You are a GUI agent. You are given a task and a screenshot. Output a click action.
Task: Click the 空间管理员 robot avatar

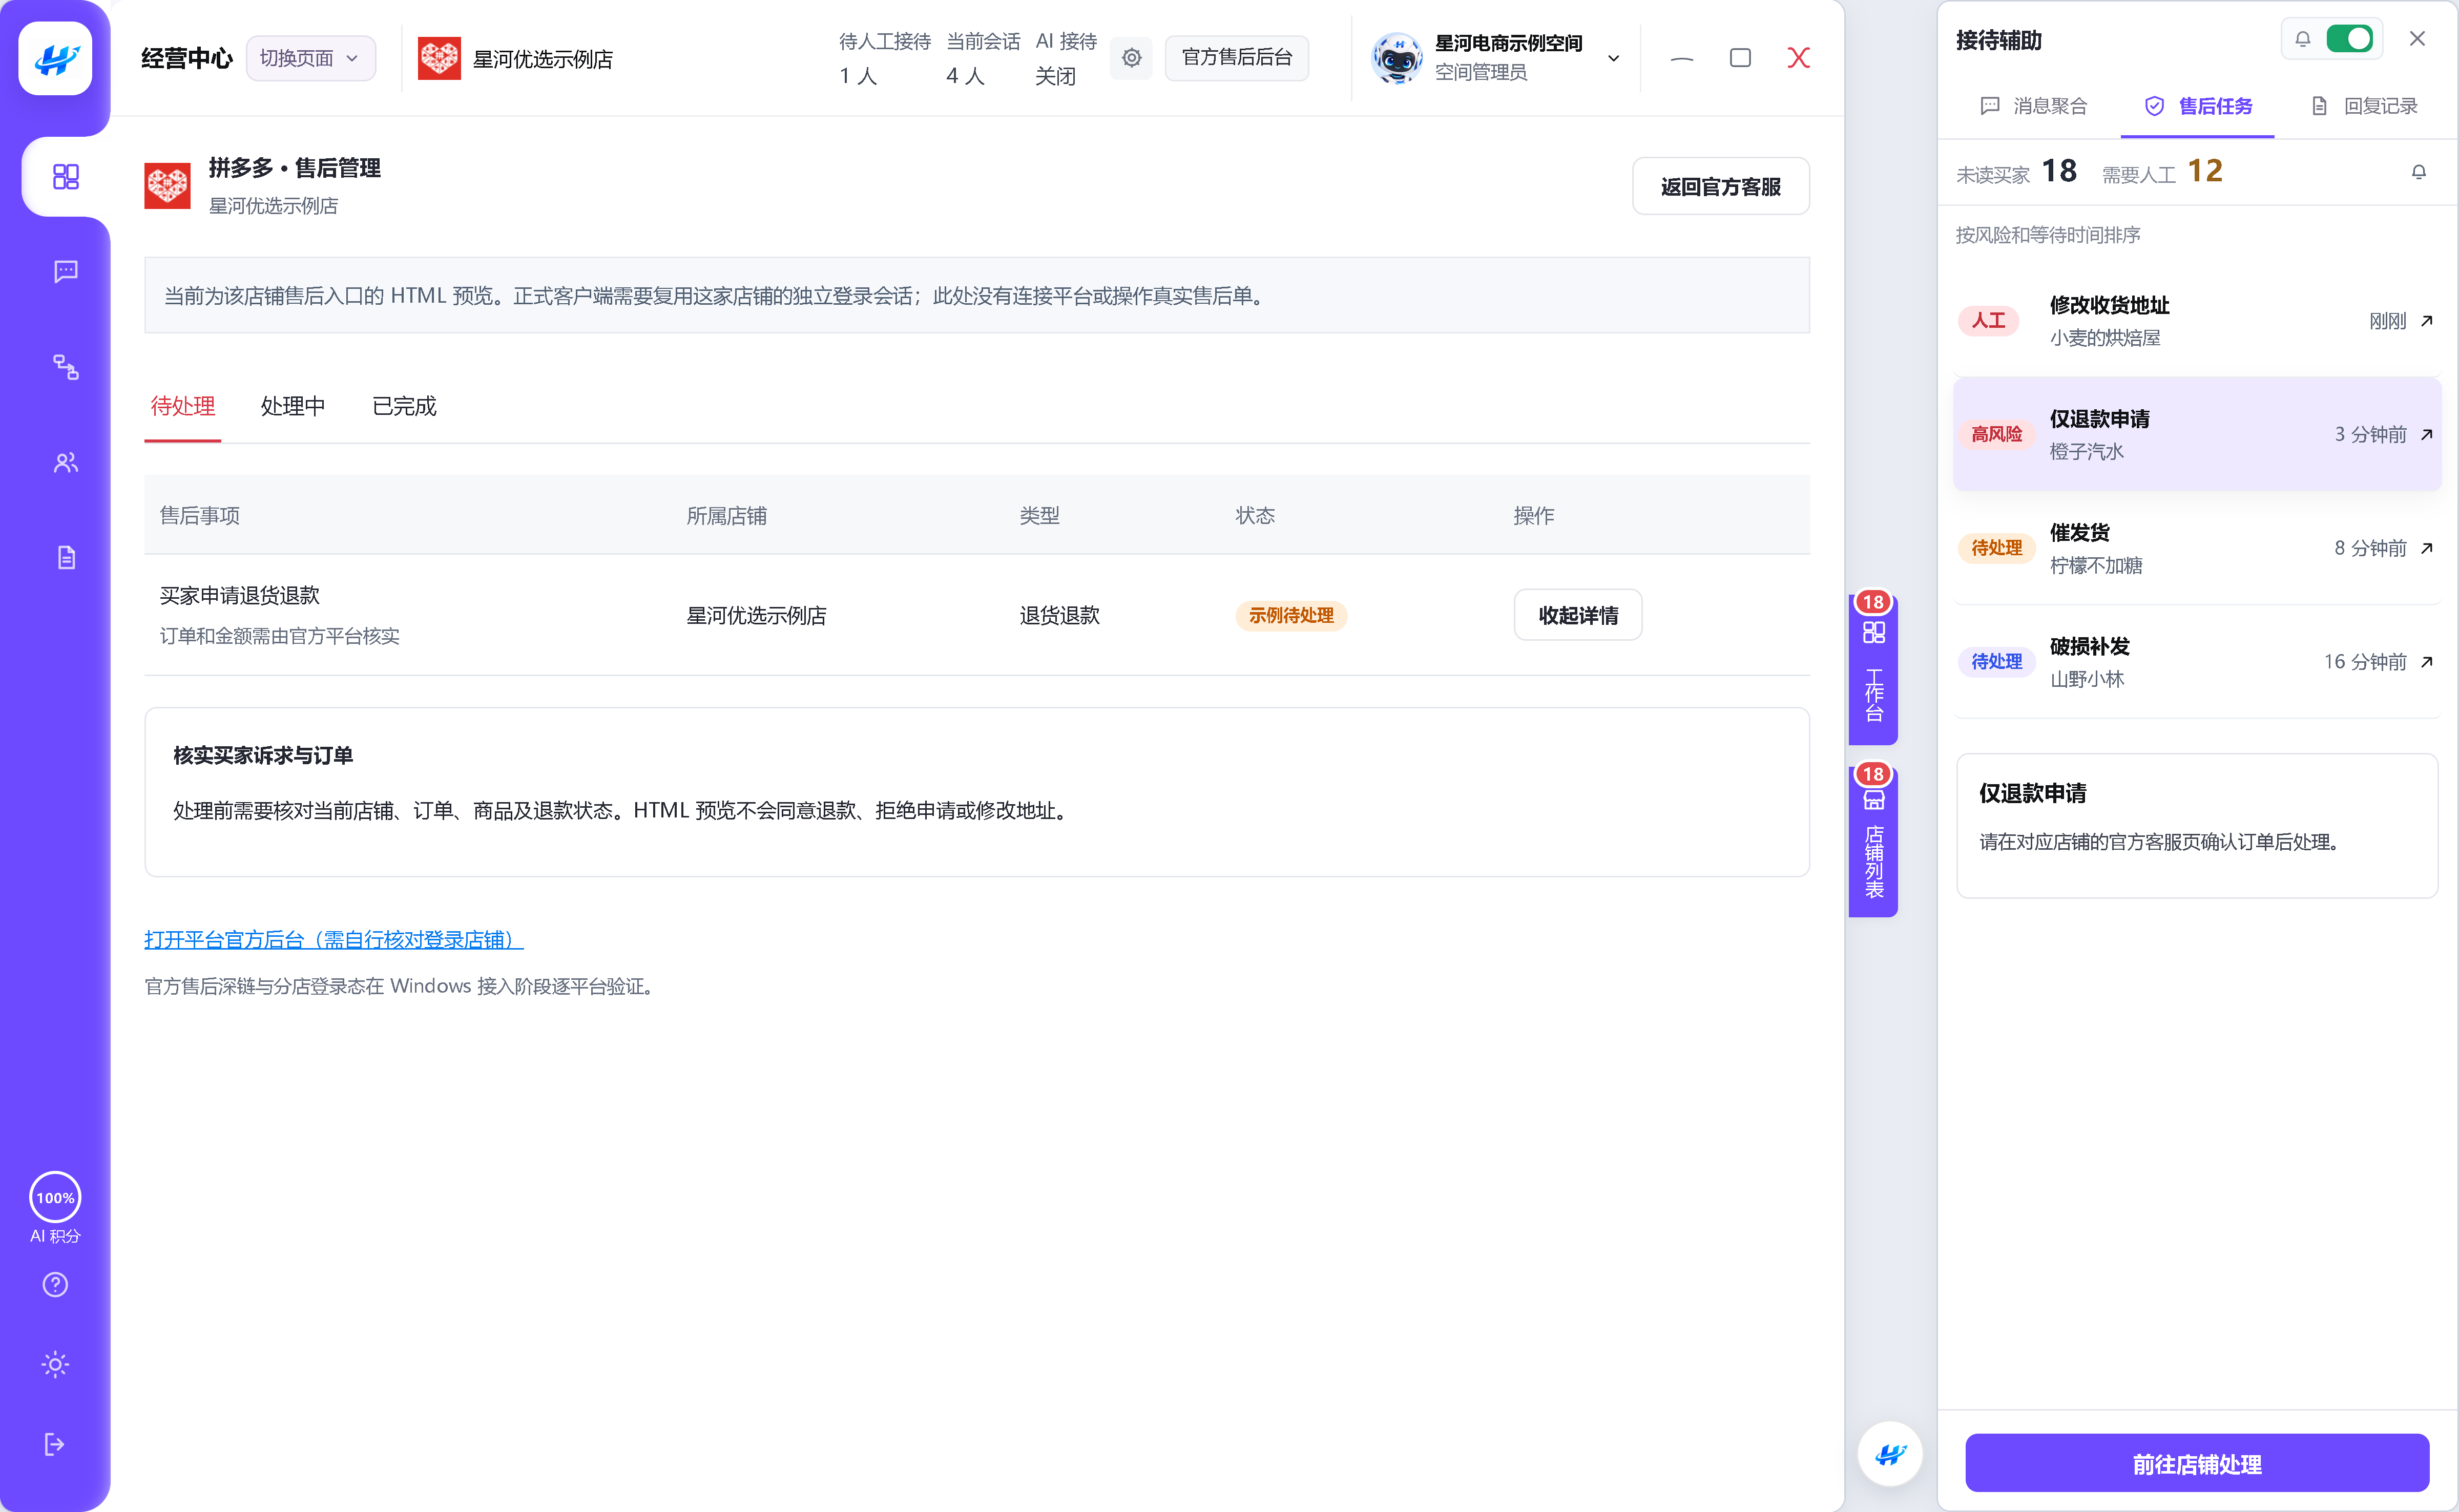(1396, 58)
